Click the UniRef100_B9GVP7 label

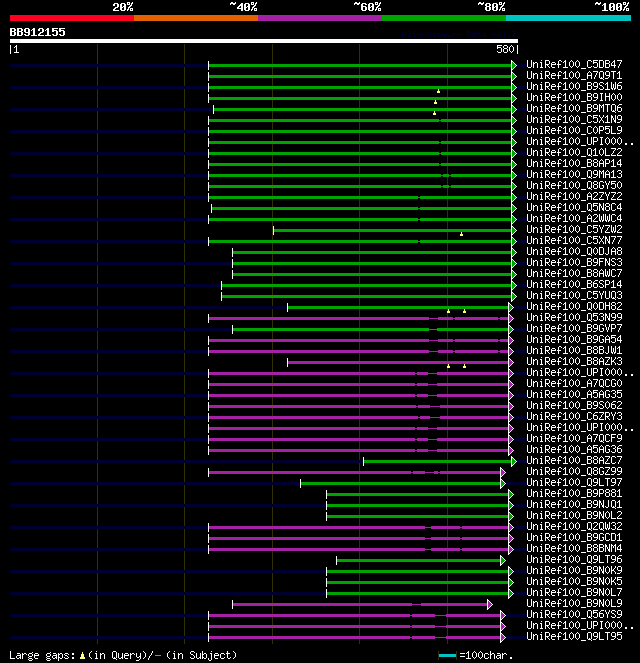(x=574, y=328)
